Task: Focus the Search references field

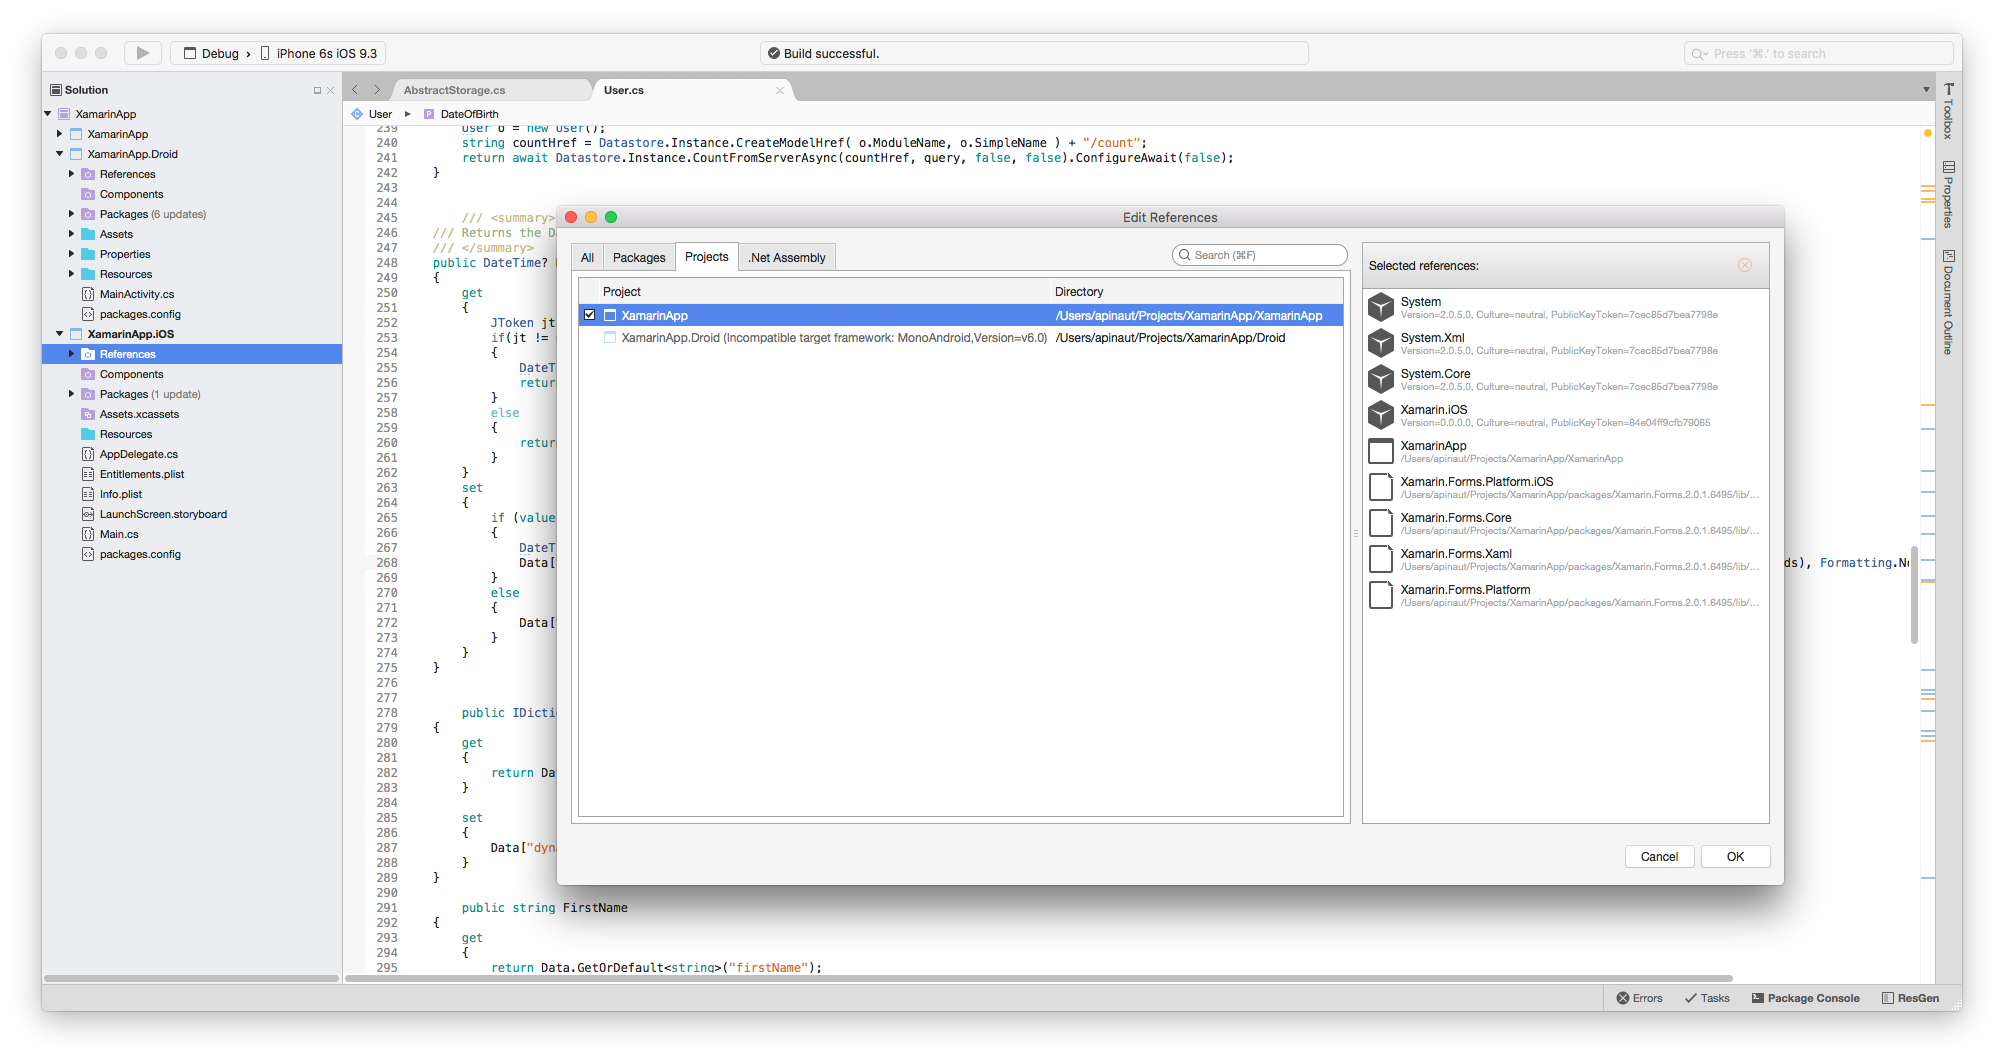Action: pos(1259,255)
